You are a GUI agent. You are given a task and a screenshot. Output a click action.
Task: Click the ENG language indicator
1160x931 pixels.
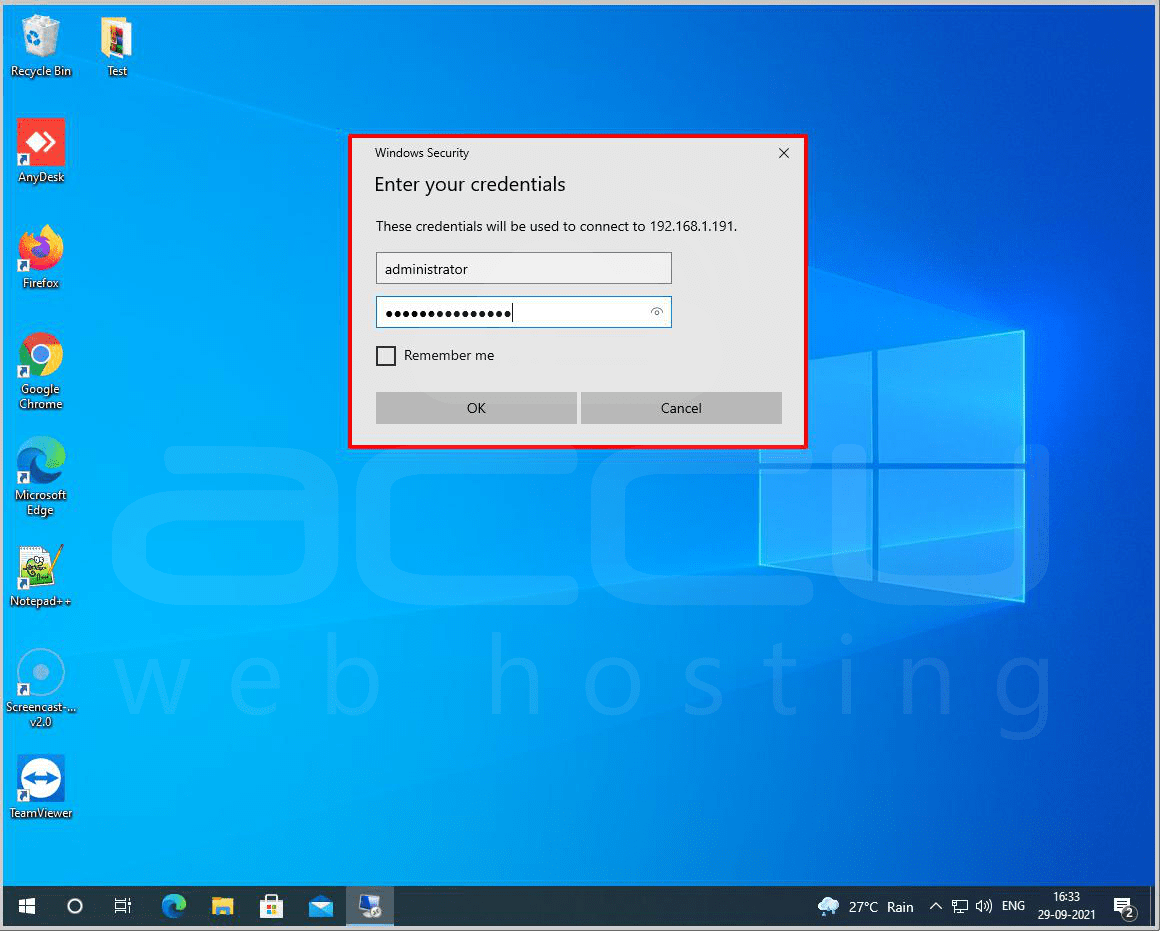coord(1013,907)
